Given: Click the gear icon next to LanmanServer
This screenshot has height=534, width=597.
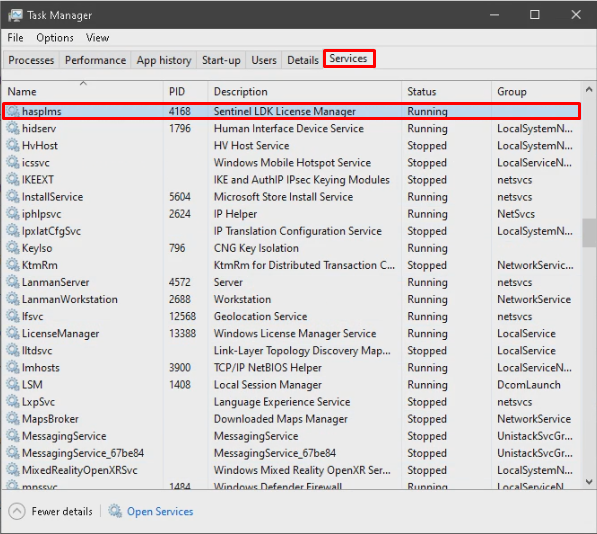Looking at the screenshot, I should pos(13,282).
